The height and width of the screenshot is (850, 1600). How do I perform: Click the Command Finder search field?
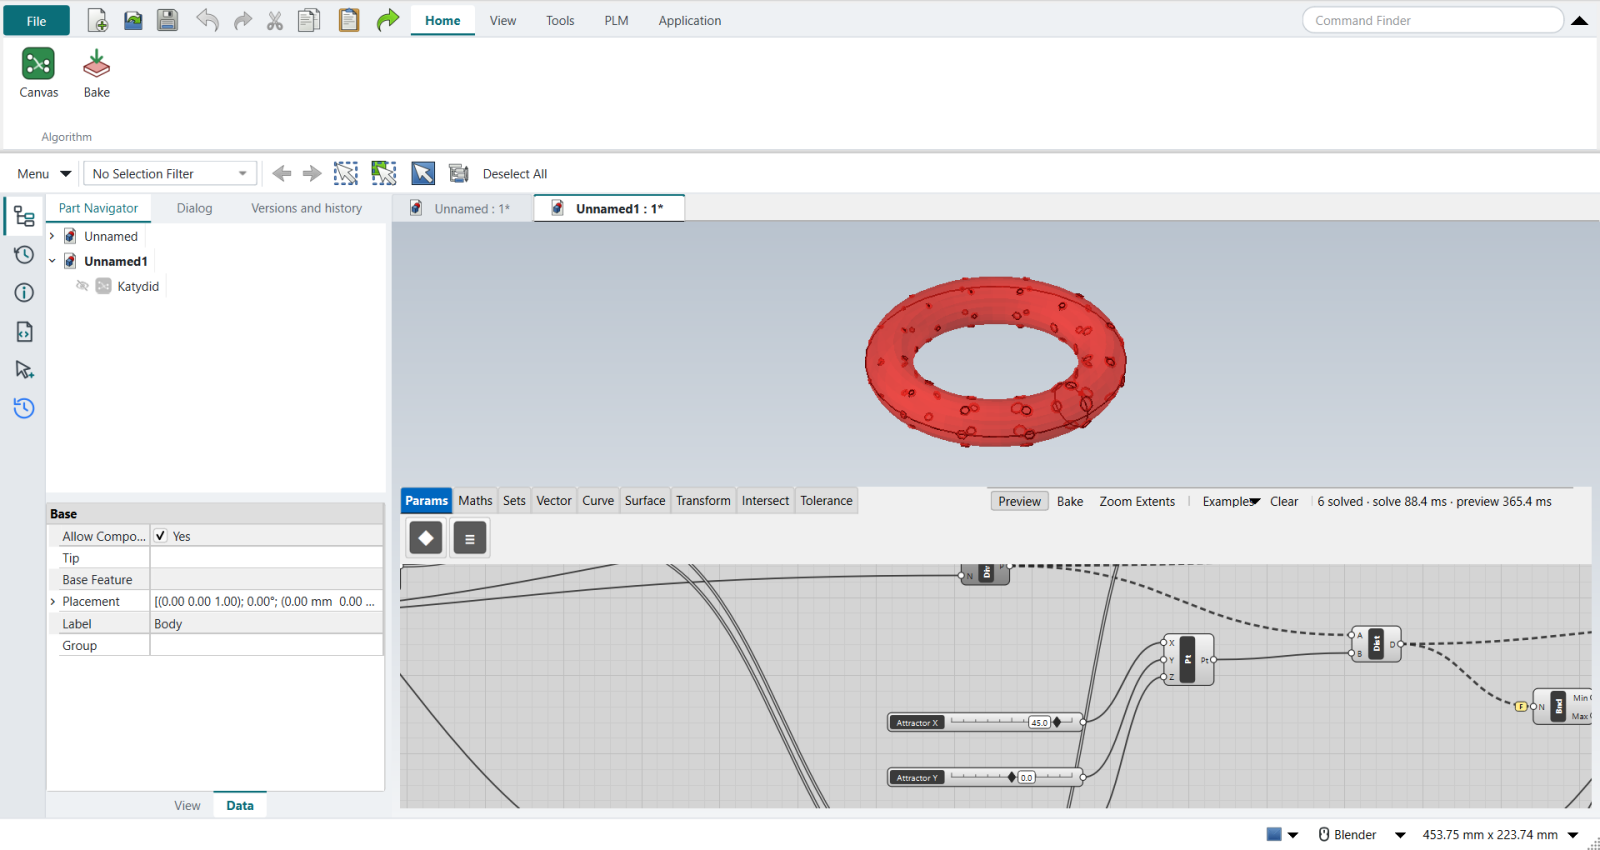click(x=1432, y=20)
